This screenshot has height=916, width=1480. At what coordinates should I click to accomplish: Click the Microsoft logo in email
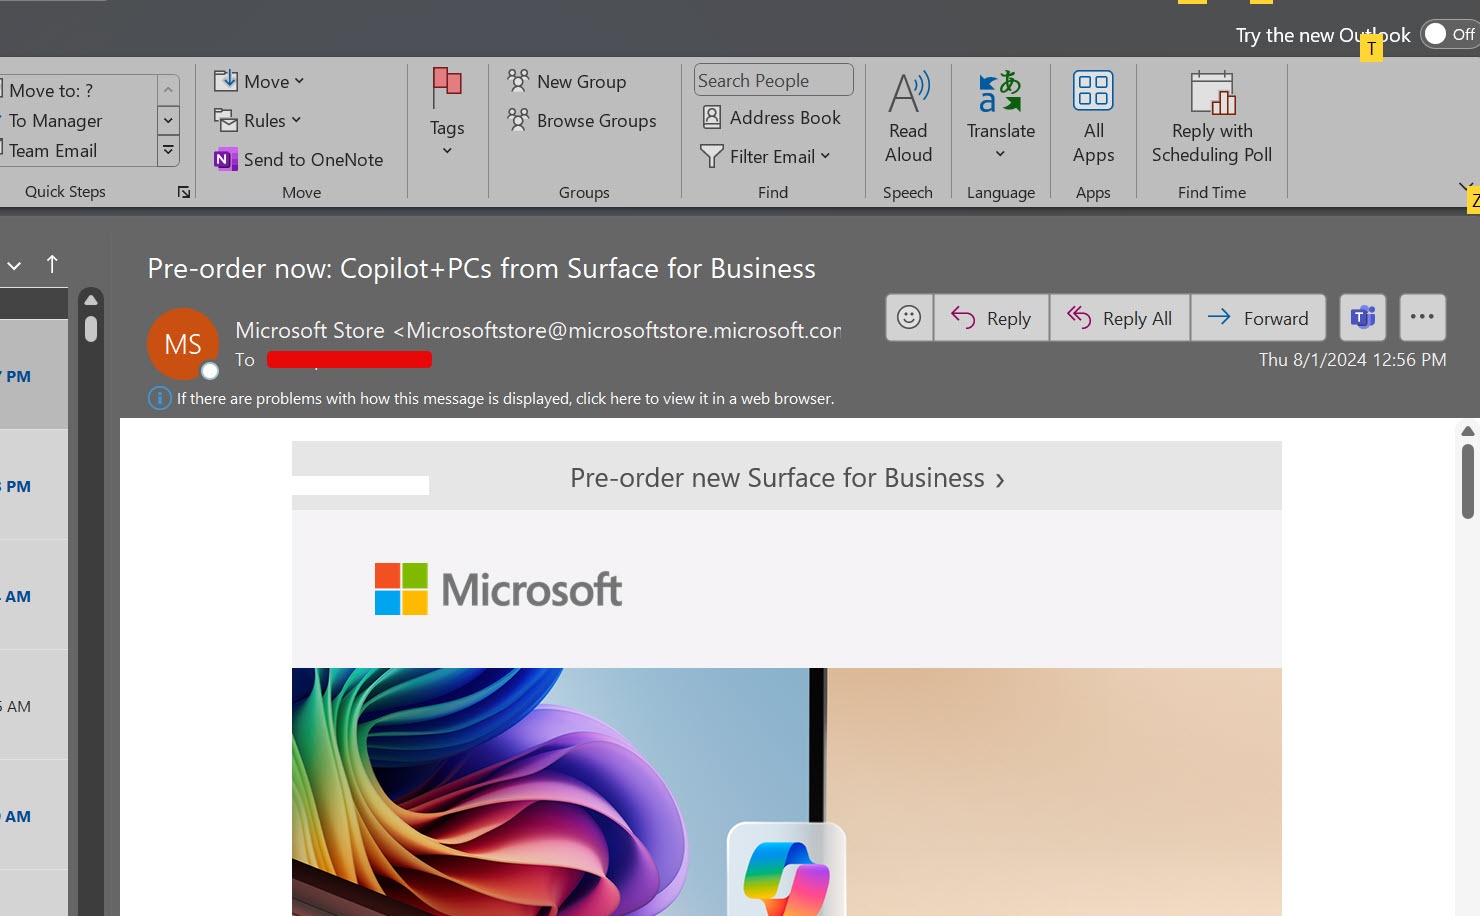click(498, 589)
